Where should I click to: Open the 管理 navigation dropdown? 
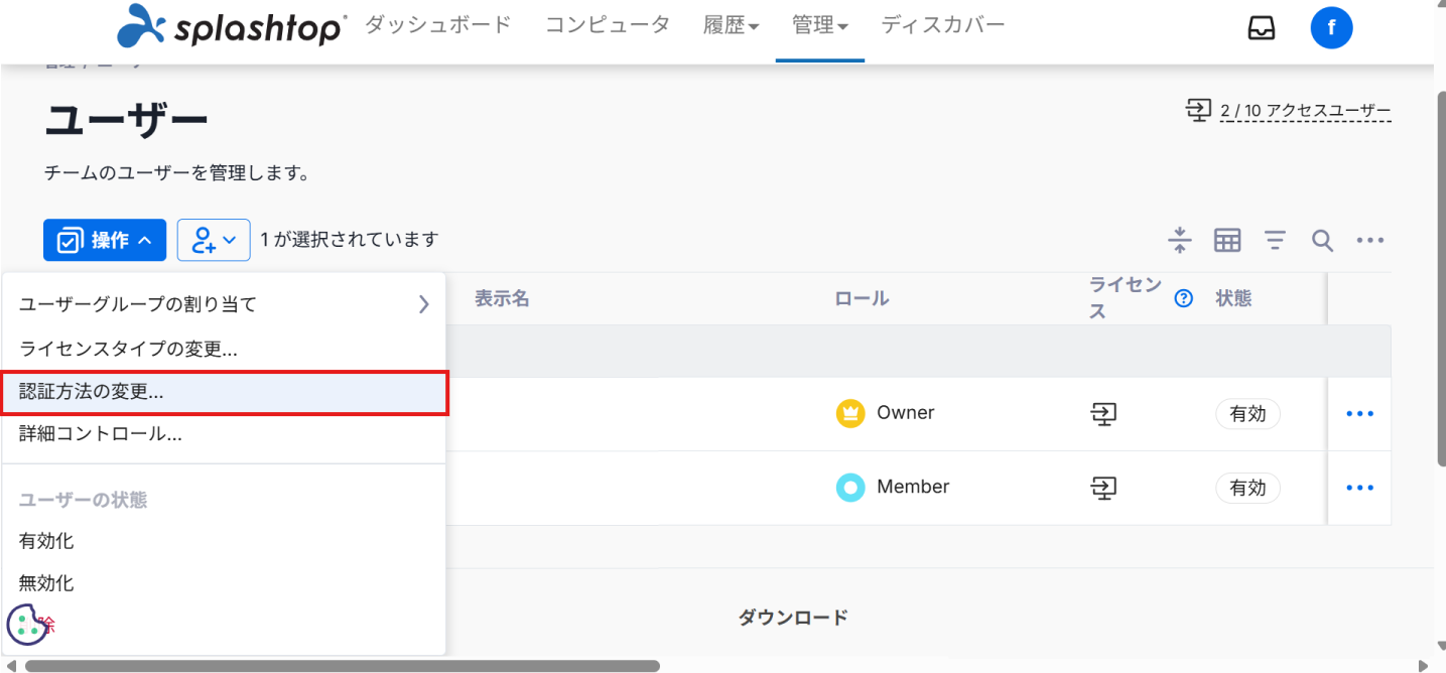pos(819,27)
